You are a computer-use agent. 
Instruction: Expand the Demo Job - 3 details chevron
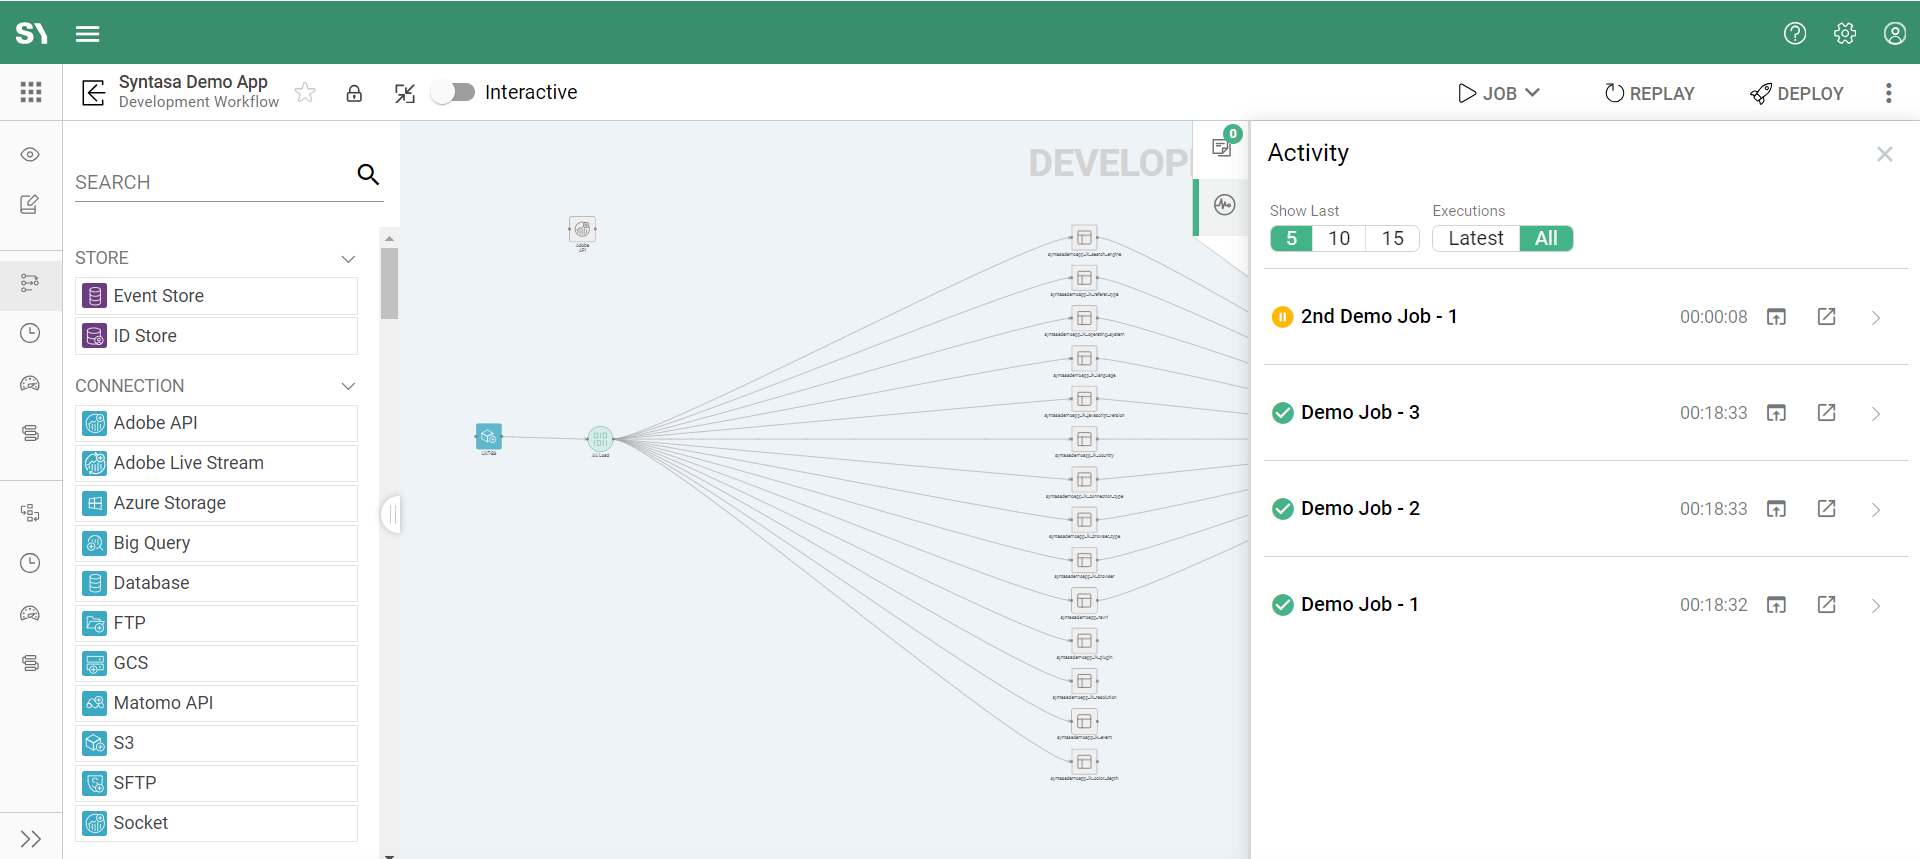(1876, 413)
